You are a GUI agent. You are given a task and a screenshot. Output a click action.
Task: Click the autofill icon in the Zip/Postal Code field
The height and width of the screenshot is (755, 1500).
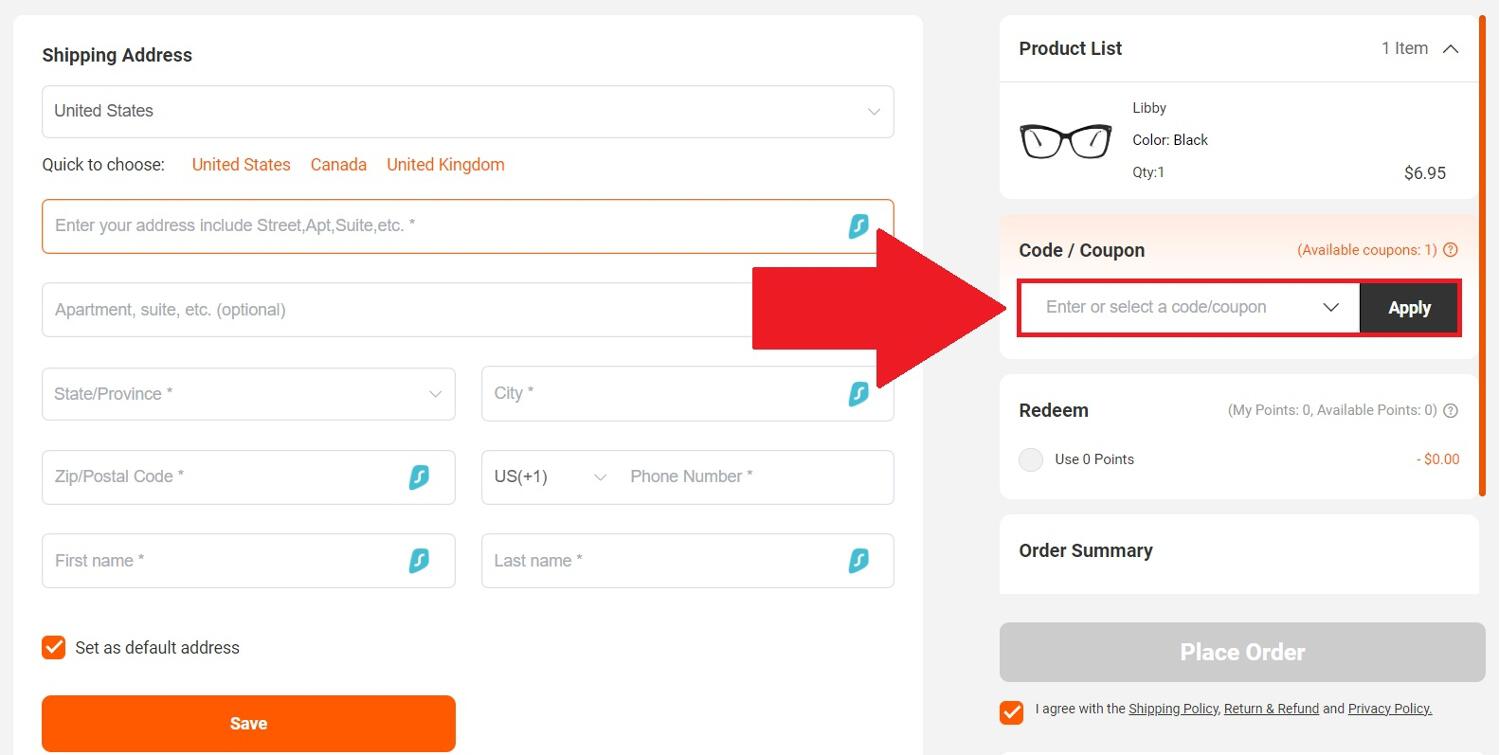(x=420, y=477)
